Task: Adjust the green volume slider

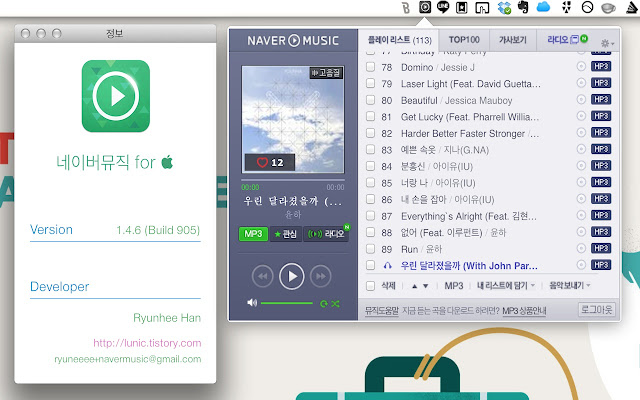Action: [x=287, y=303]
